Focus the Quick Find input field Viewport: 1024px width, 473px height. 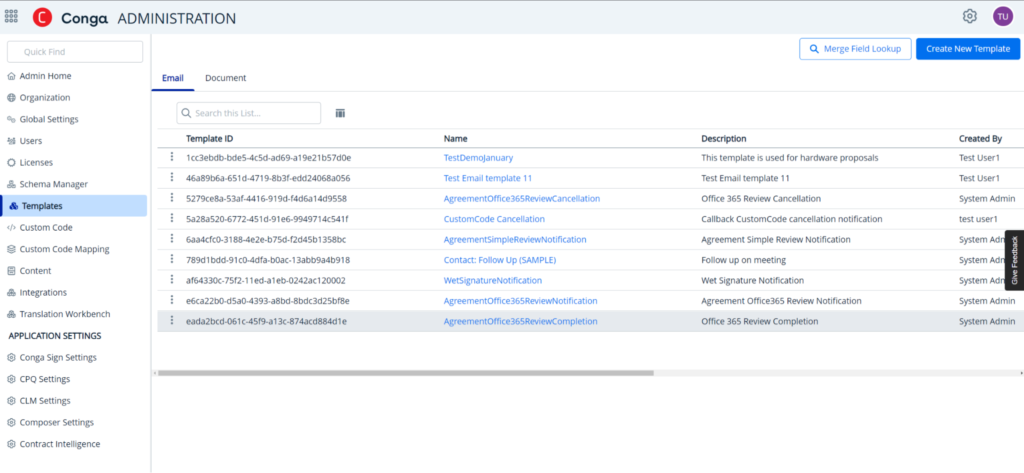pyautogui.click(x=74, y=52)
